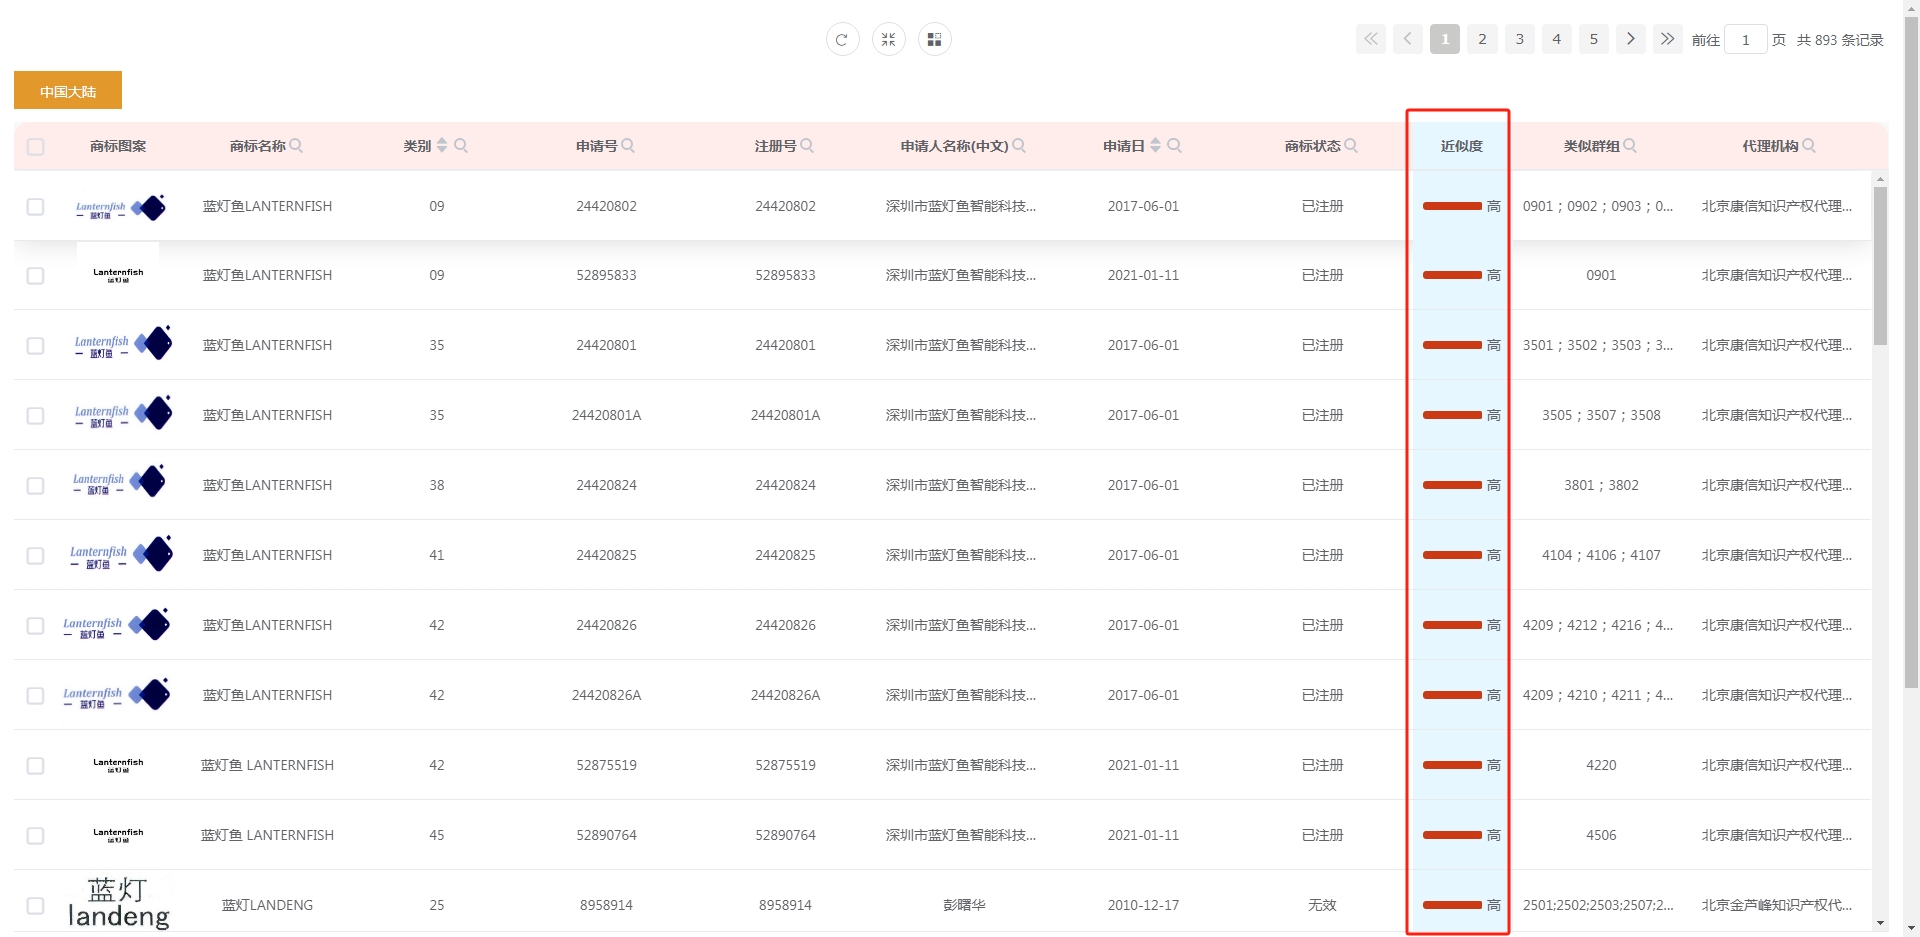
Task: Jump to the last page of results
Action: pyautogui.click(x=1667, y=39)
